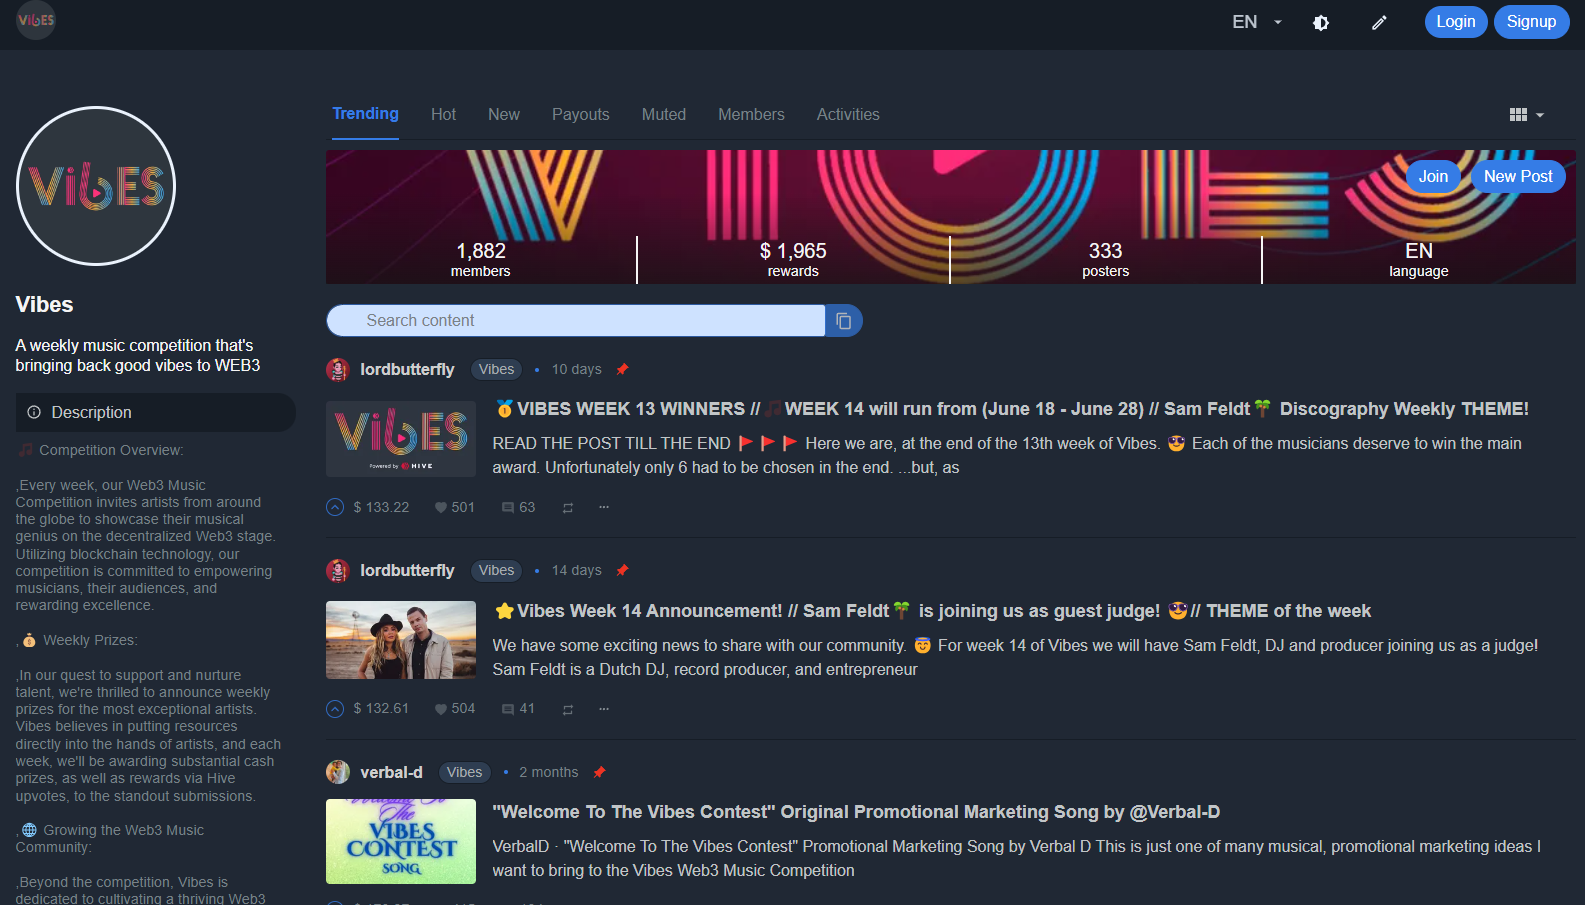Viewport: 1585px width, 905px height.
Task: Reblog the Week 13 Winners post
Action: click(x=568, y=508)
